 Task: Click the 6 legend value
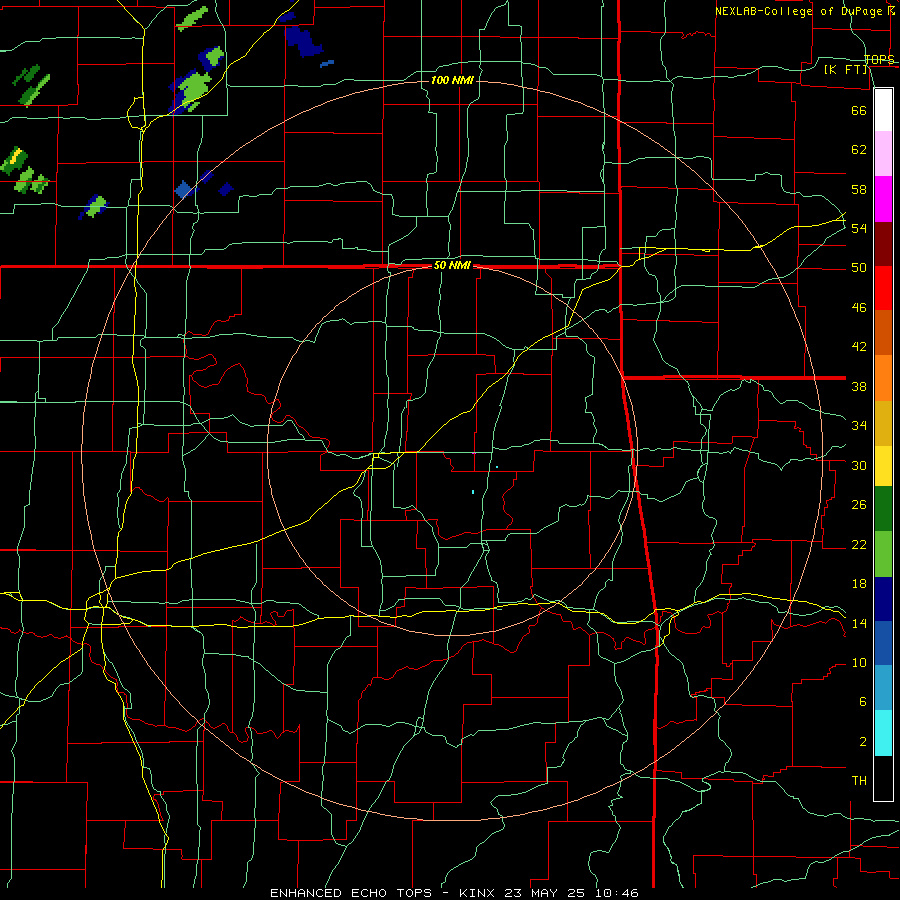click(x=862, y=701)
